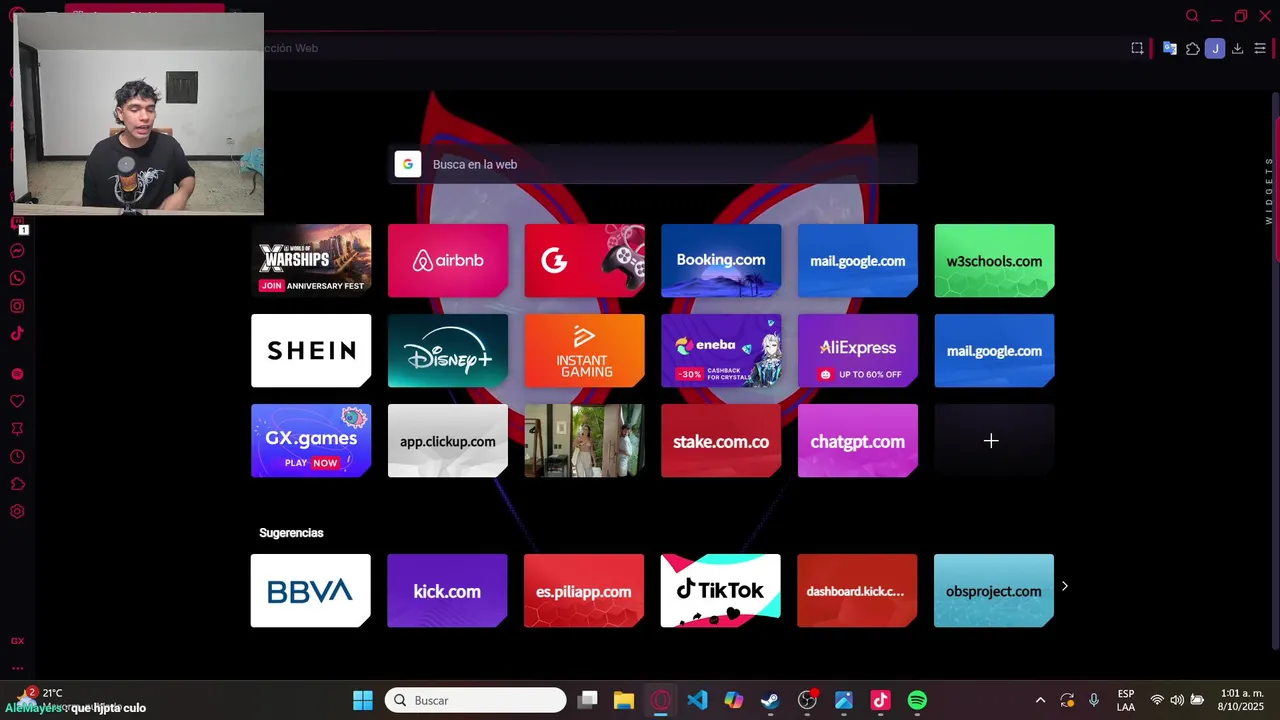
Task: Open the SHEIN speed dial tile
Action: click(311, 350)
